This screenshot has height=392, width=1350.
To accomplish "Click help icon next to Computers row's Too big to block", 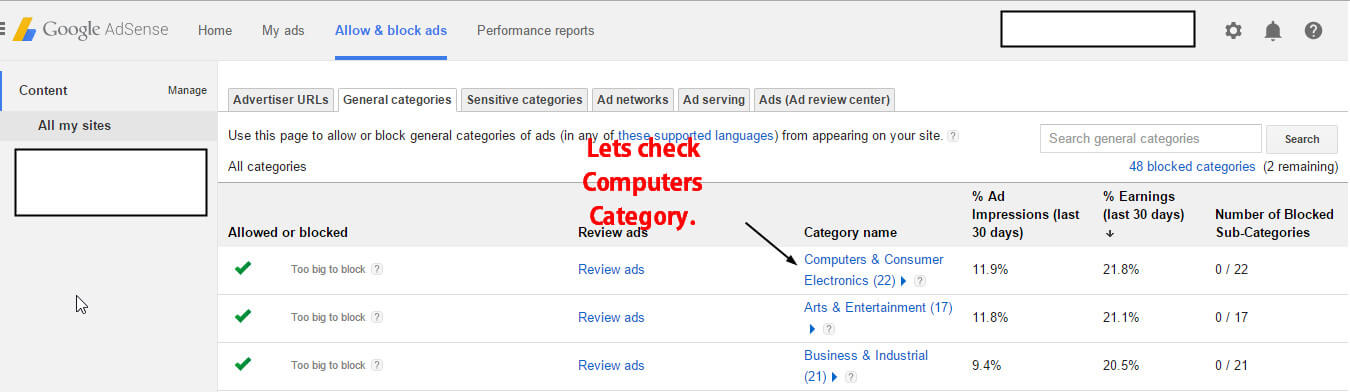I will pos(377,269).
